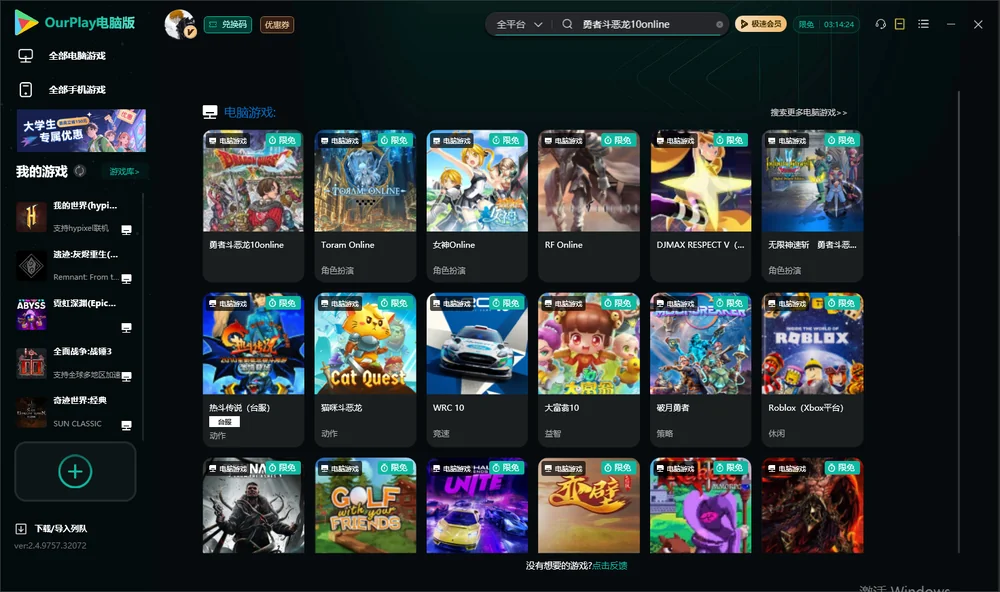The image size is (1000, 592).
Task: Click the 限免 timer badge in title bar
Action: (x=826, y=24)
